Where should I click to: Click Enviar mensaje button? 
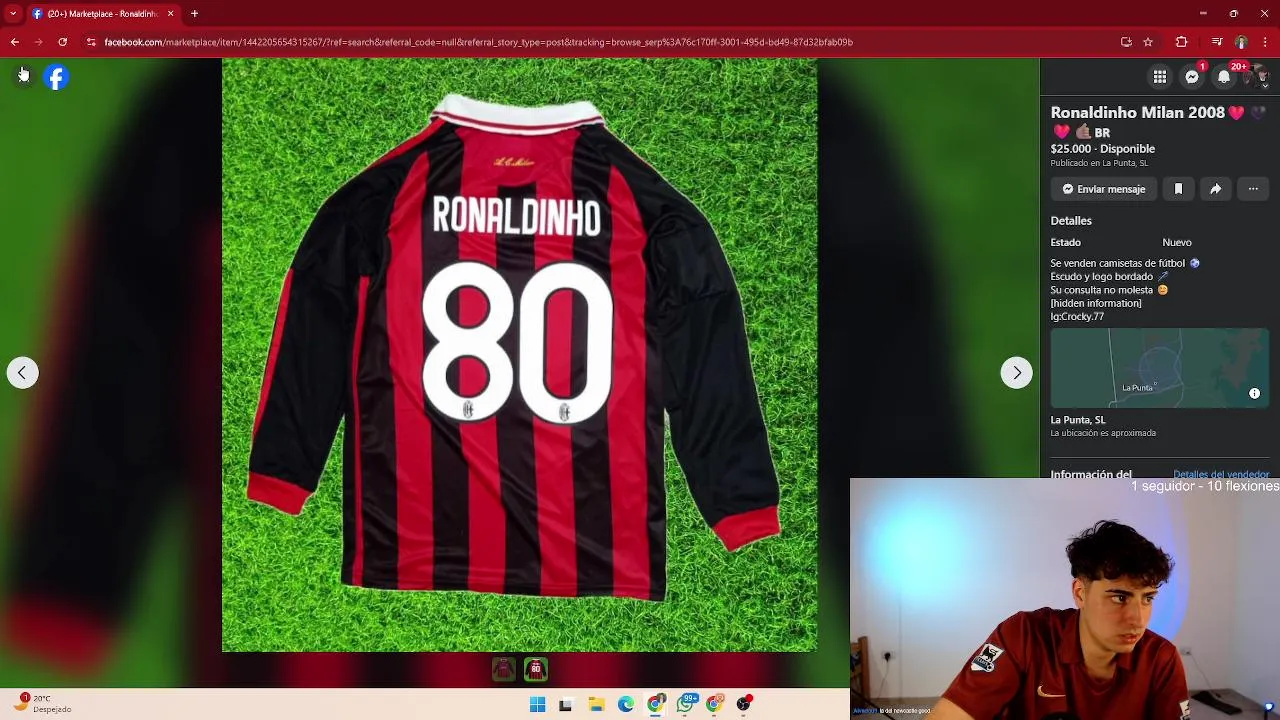point(1104,189)
